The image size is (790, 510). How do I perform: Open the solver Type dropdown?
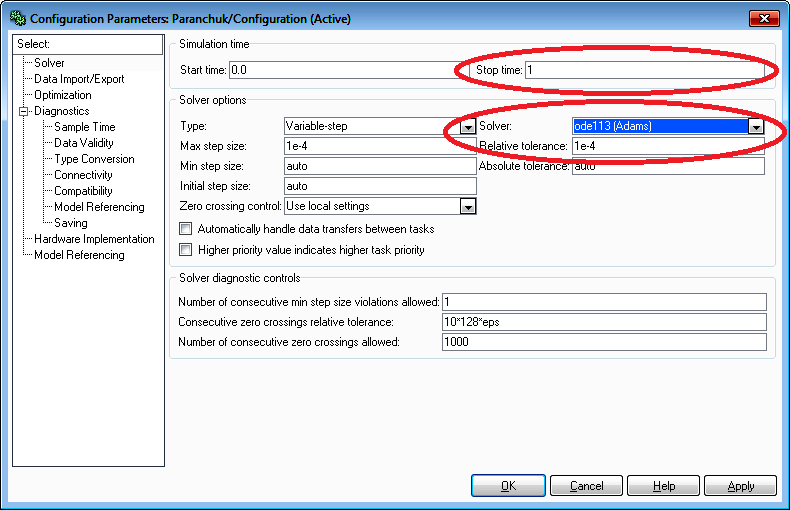[468, 126]
